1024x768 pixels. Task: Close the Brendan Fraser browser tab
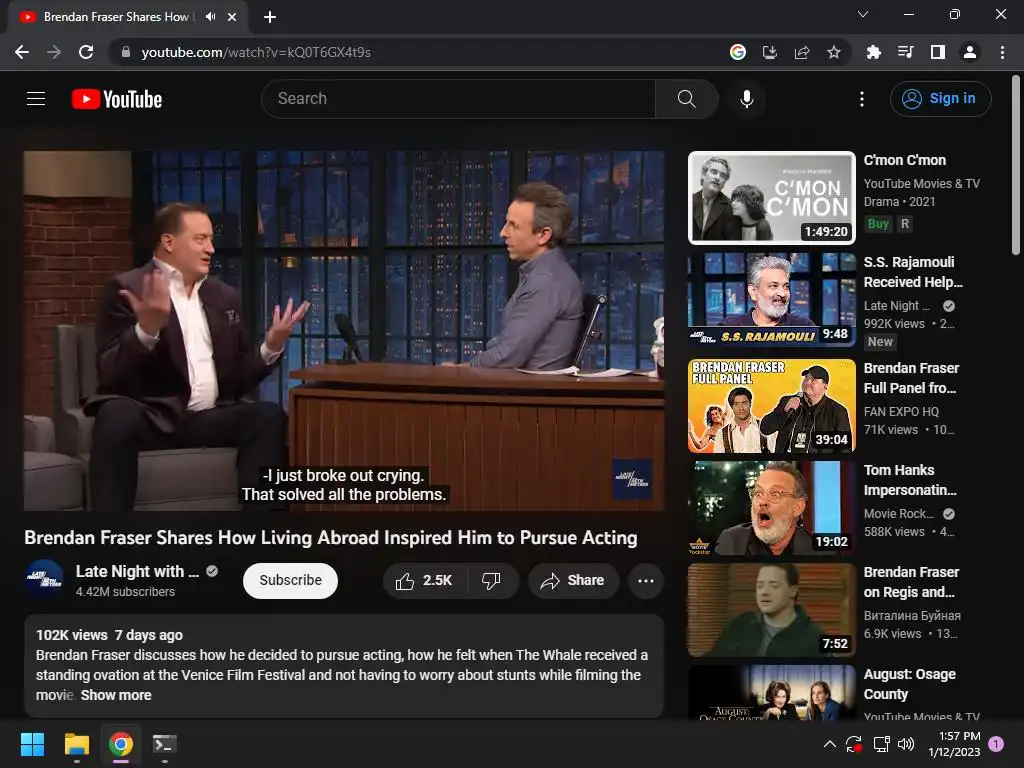click(232, 17)
